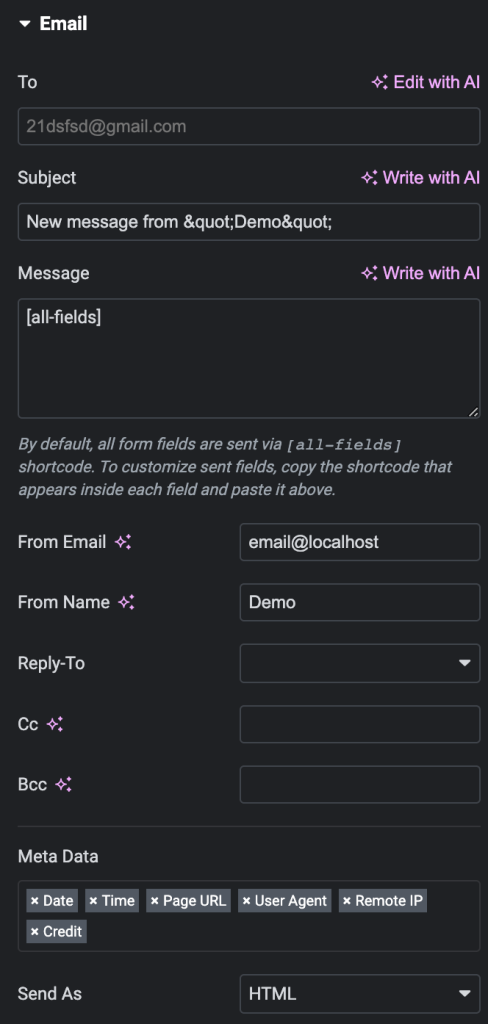This screenshot has height=1024, width=488.
Task: Remove the Page URL meta data tag
Action: click(155, 901)
